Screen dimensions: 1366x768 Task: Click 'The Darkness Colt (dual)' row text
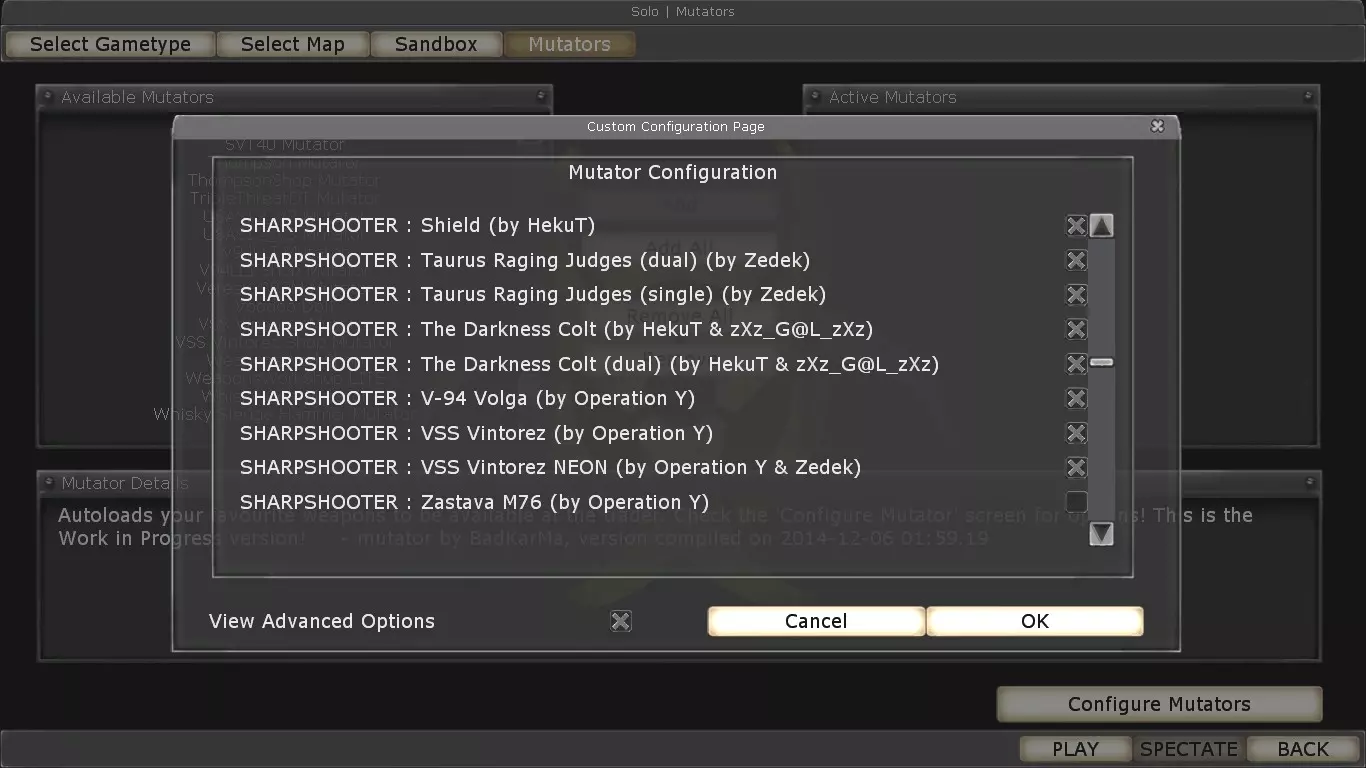589,364
